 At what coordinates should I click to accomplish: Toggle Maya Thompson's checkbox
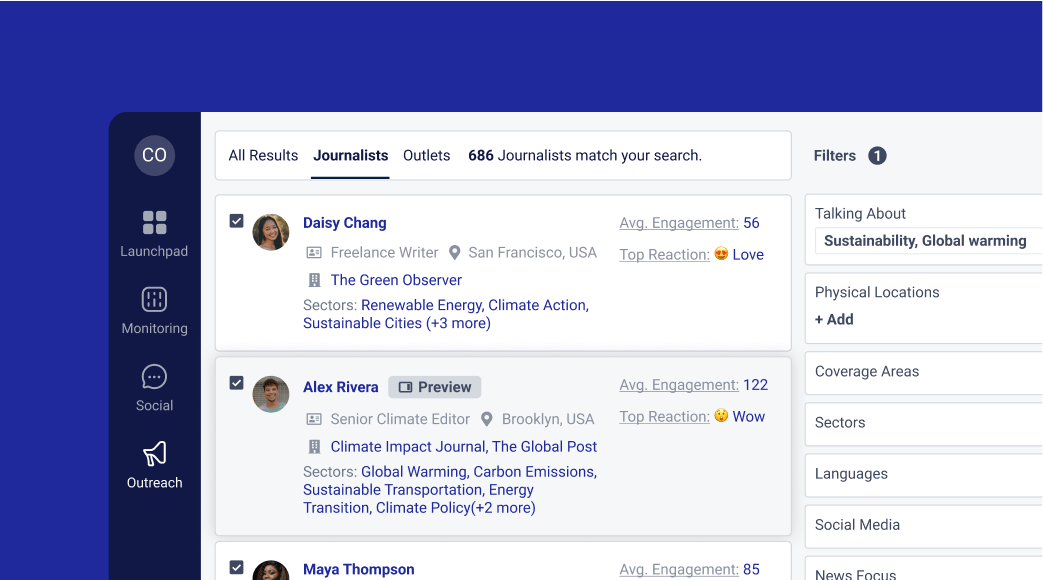[x=237, y=567]
